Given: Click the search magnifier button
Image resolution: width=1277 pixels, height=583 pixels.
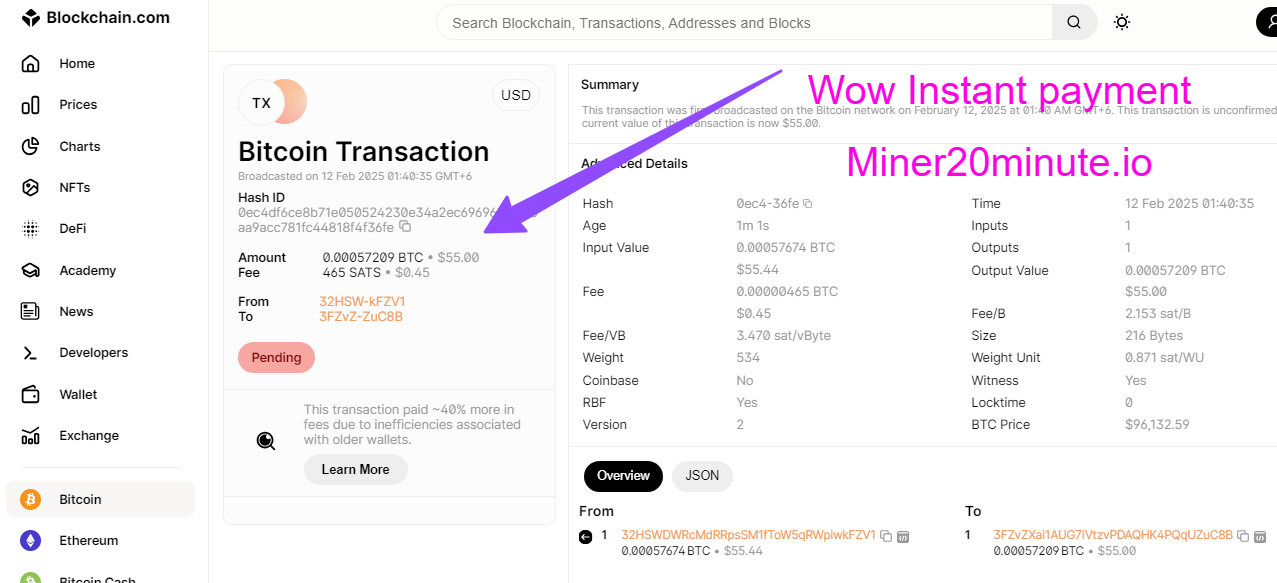Looking at the screenshot, I should (1074, 22).
